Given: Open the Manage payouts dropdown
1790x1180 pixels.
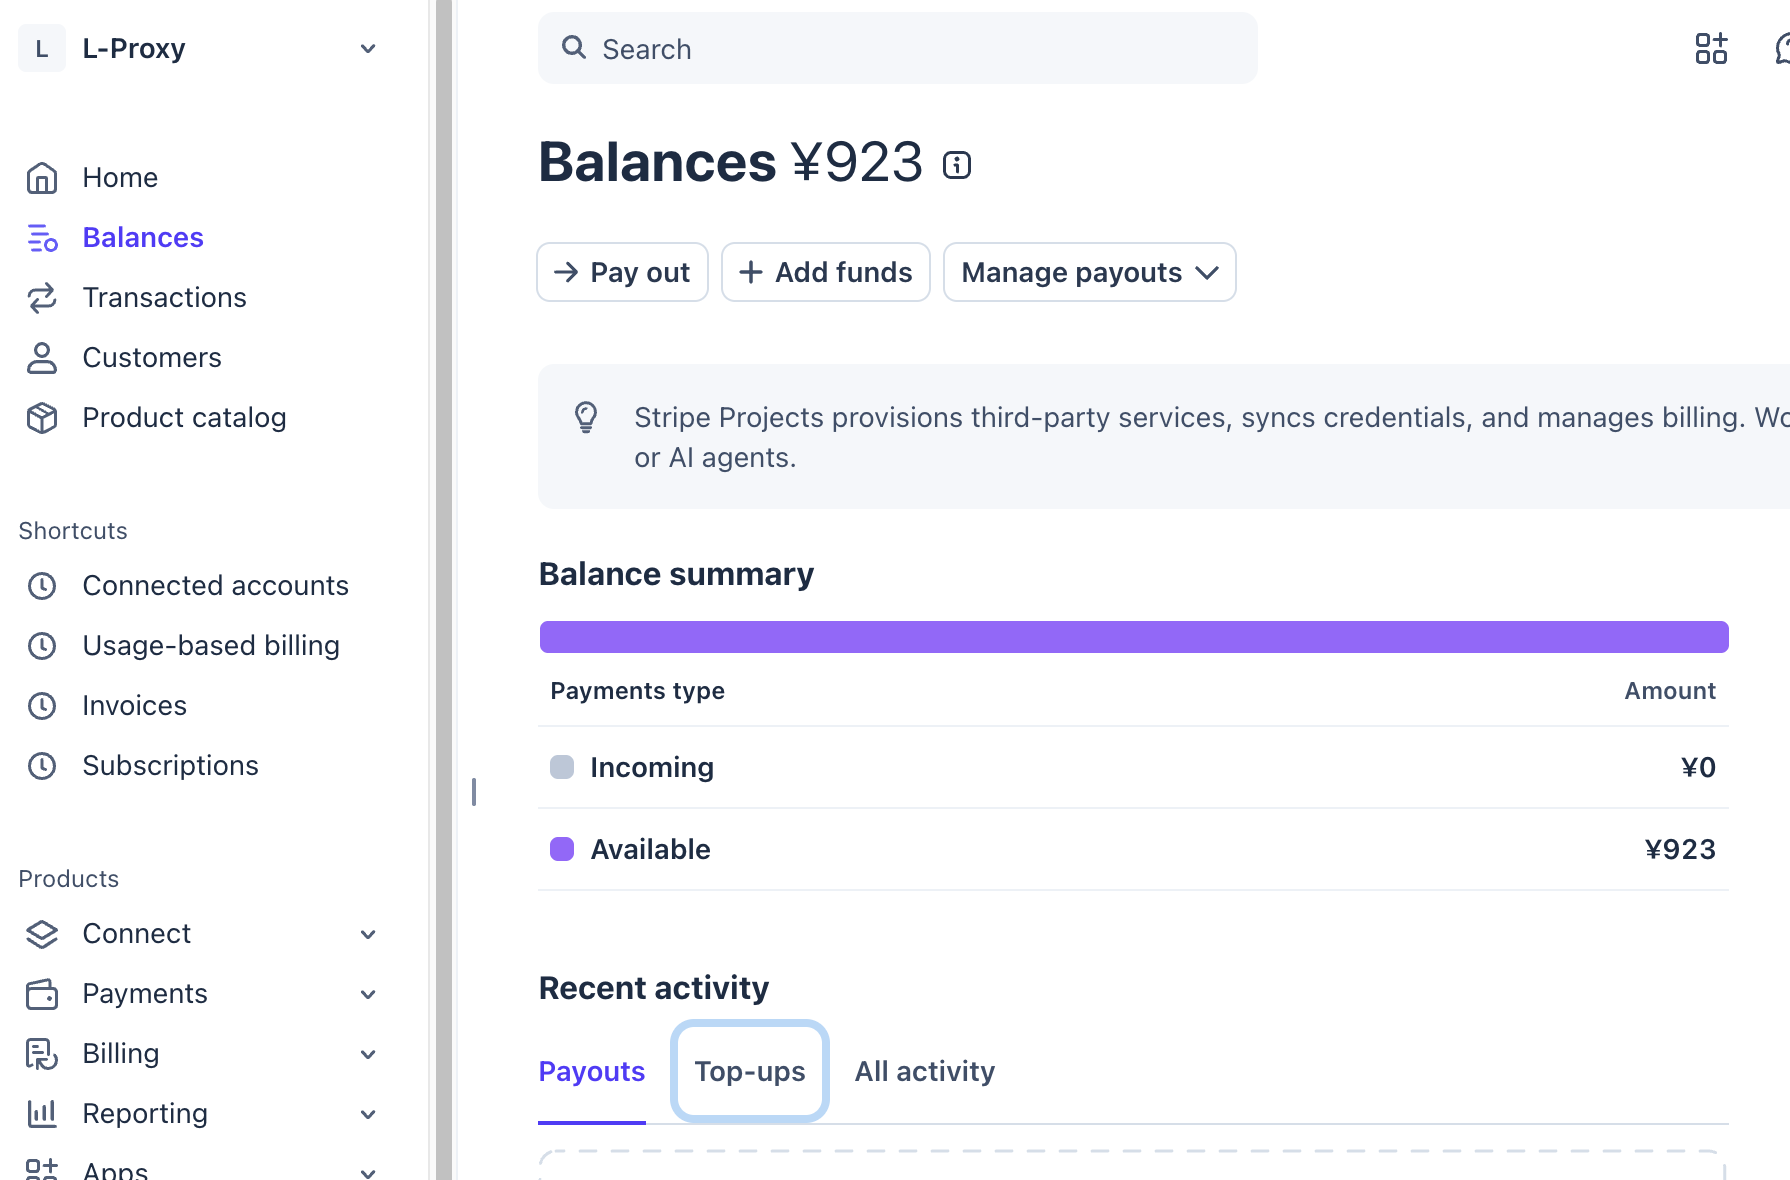Looking at the screenshot, I should click(x=1089, y=272).
